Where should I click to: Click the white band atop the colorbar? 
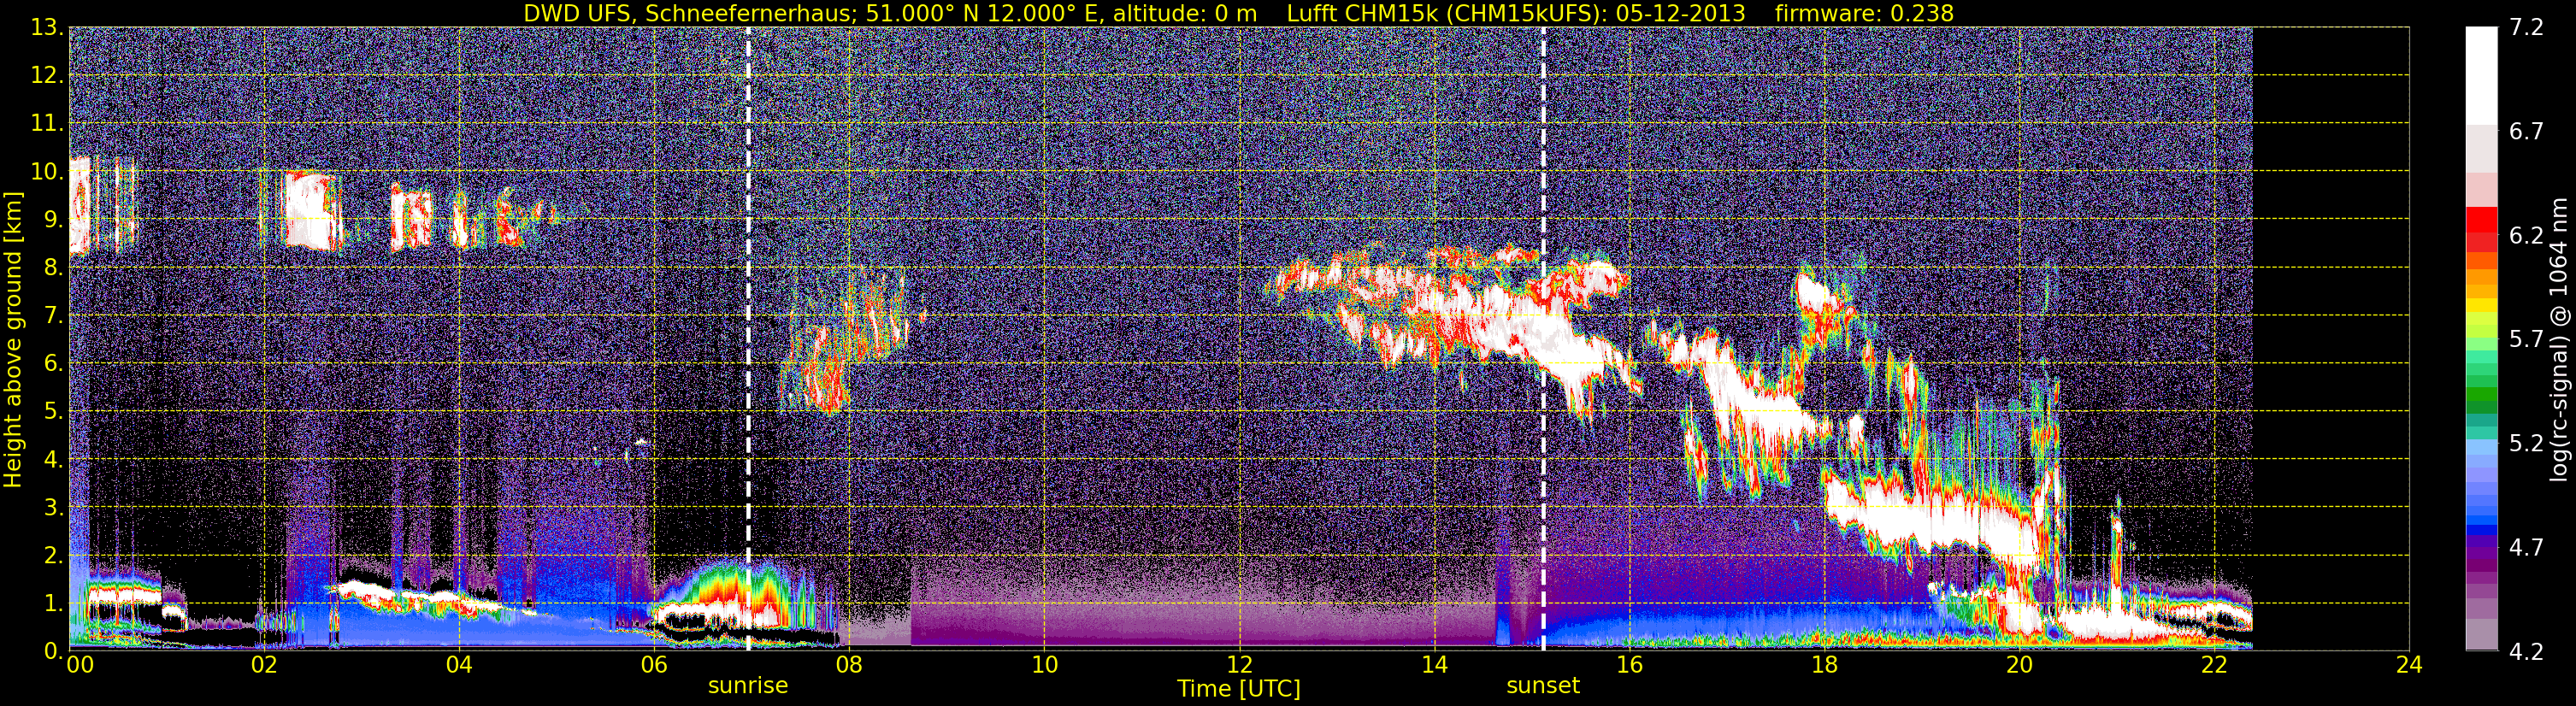pyautogui.click(x=2481, y=75)
